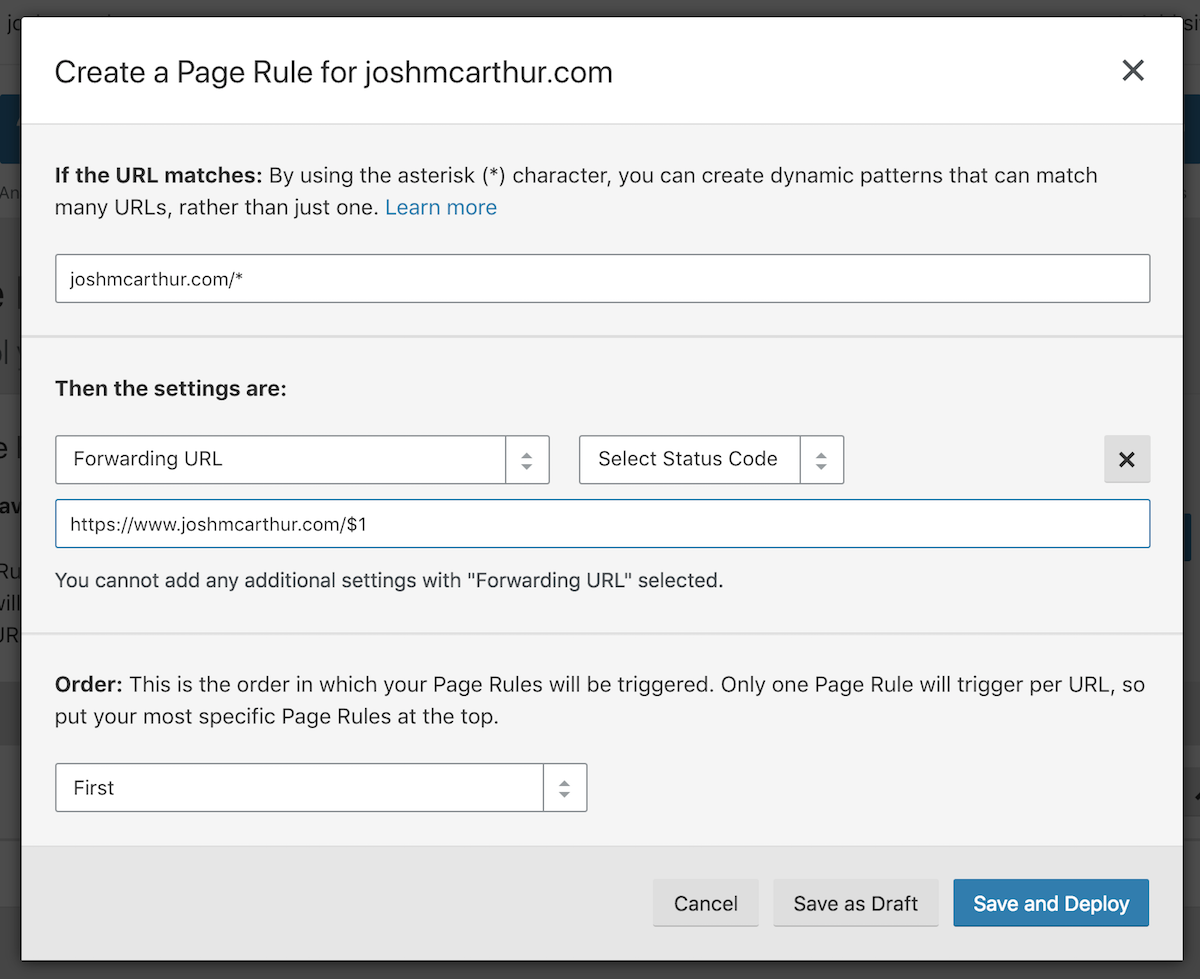Remove the Forwarding URL setting row
Viewport: 1200px width, 979px height.
click(x=1126, y=460)
